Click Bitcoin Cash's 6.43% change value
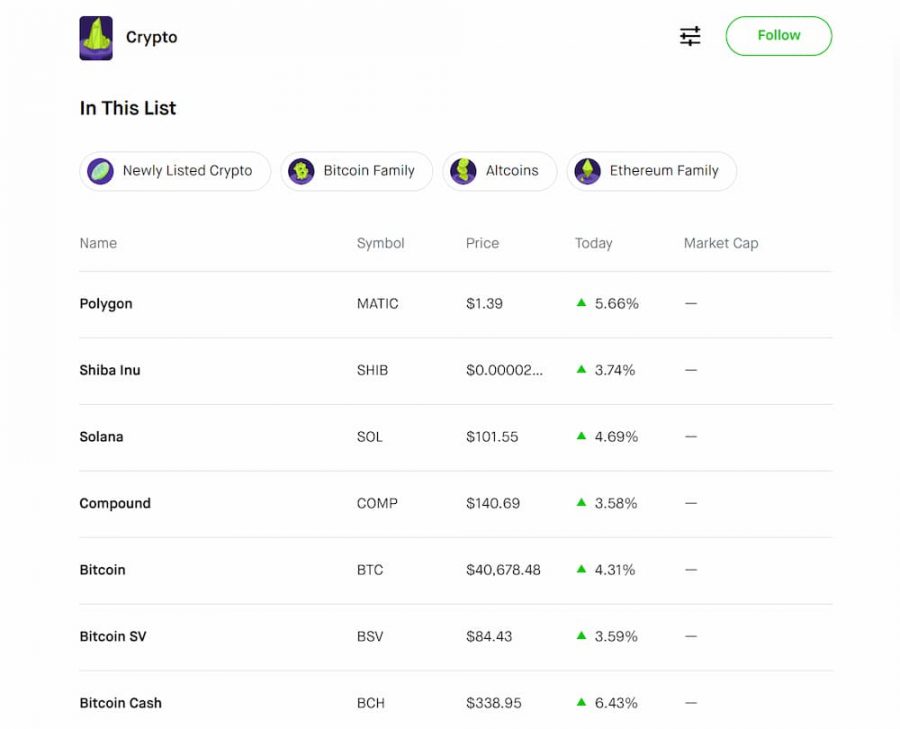This screenshot has height=729, width=900. coord(616,703)
